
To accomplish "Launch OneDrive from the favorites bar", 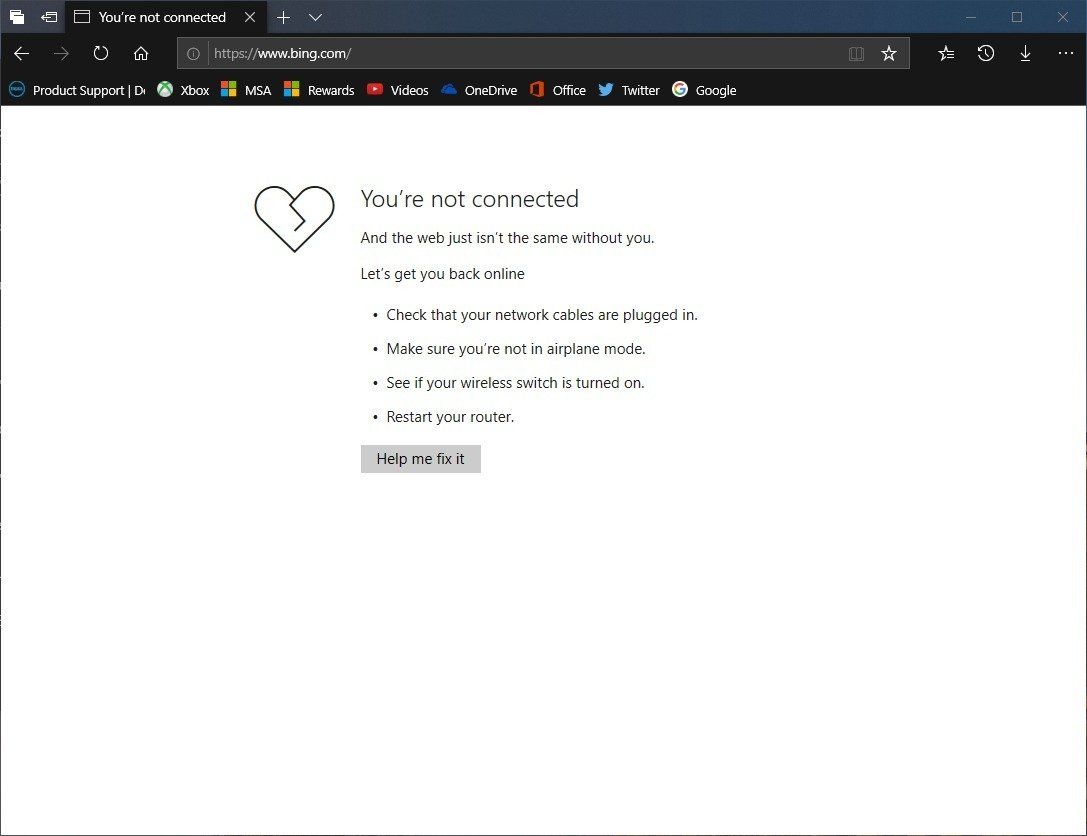I will pos(478,90).
